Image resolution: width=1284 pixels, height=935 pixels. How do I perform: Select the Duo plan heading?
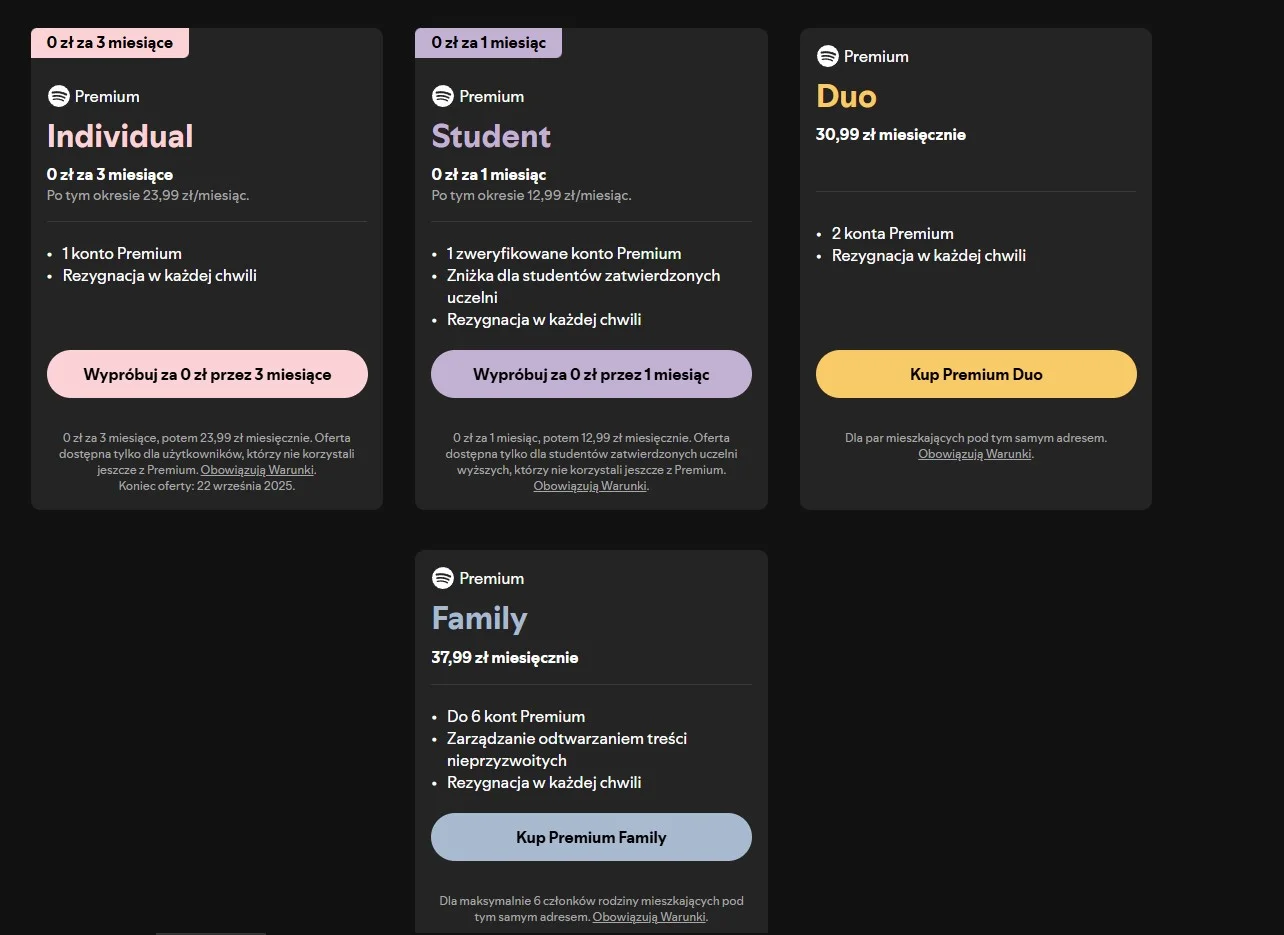pyautogui.click(x=846, y=96)
